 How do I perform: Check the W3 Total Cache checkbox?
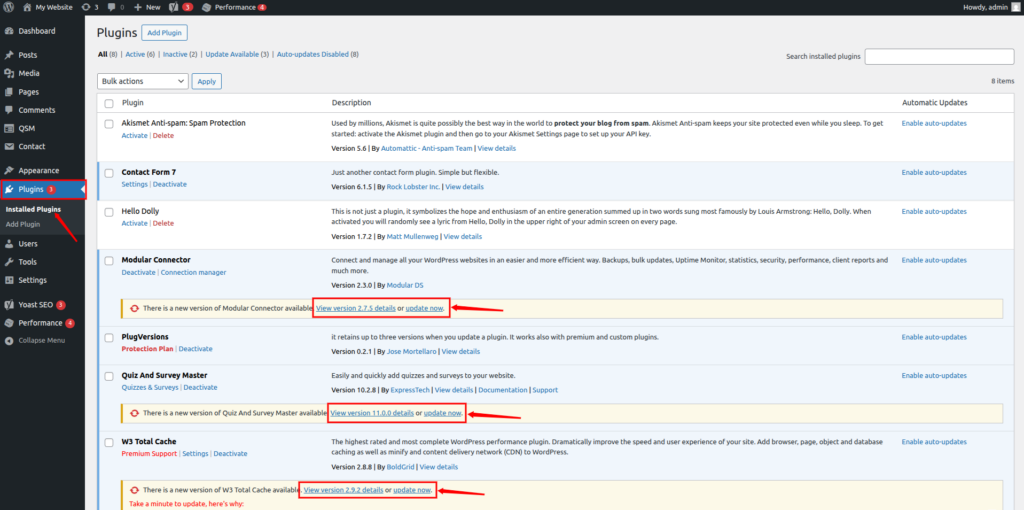coord(109,442)
